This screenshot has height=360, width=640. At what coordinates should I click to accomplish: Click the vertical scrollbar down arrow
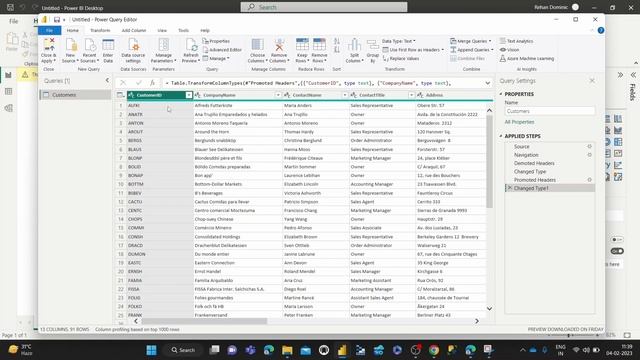click(x=489, y=309)
